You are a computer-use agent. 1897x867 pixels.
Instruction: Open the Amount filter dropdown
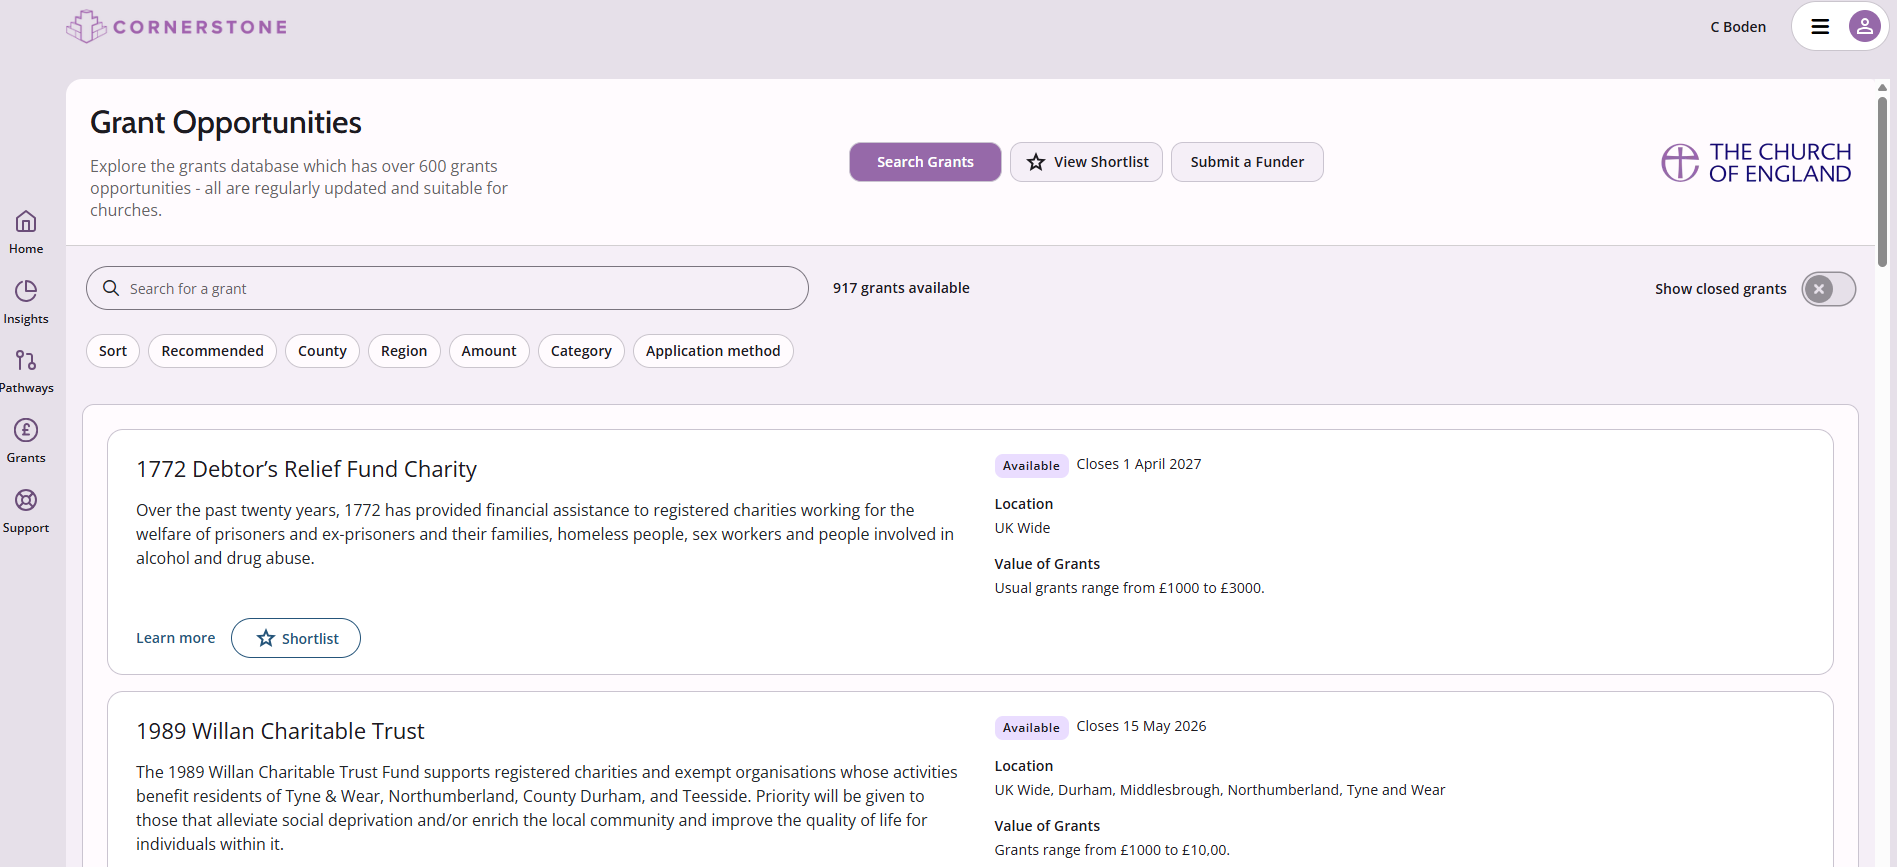[x=489, y=351]
